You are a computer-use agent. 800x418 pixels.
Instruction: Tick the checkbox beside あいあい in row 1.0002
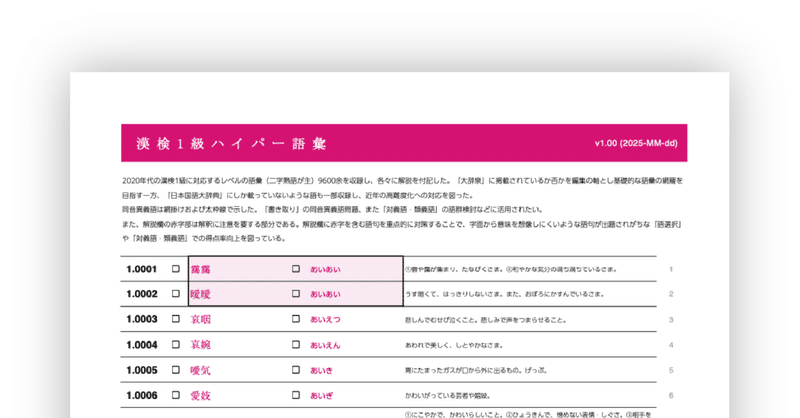[x=296, y=293]
